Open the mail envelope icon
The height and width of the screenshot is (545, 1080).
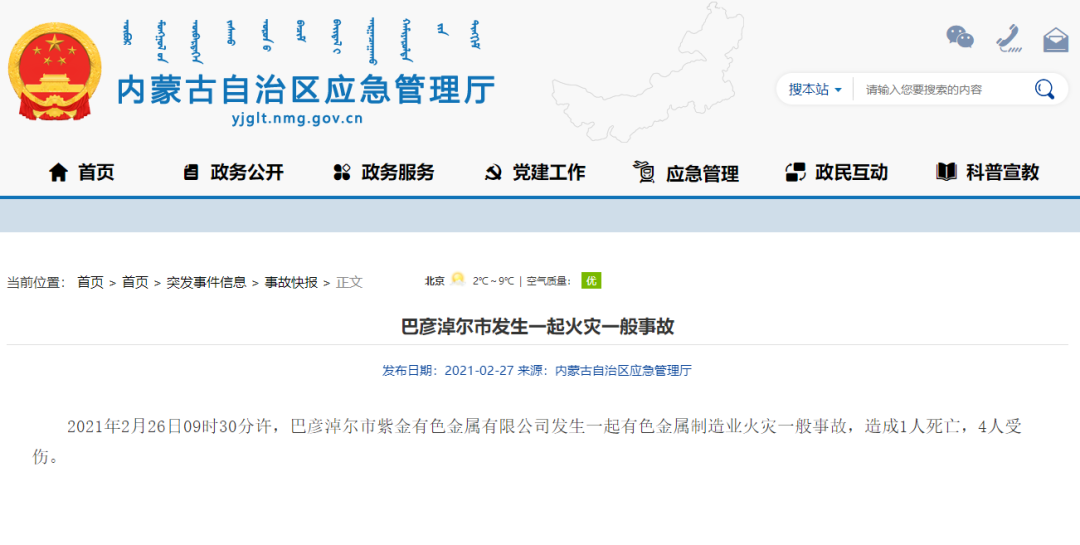1055,39
